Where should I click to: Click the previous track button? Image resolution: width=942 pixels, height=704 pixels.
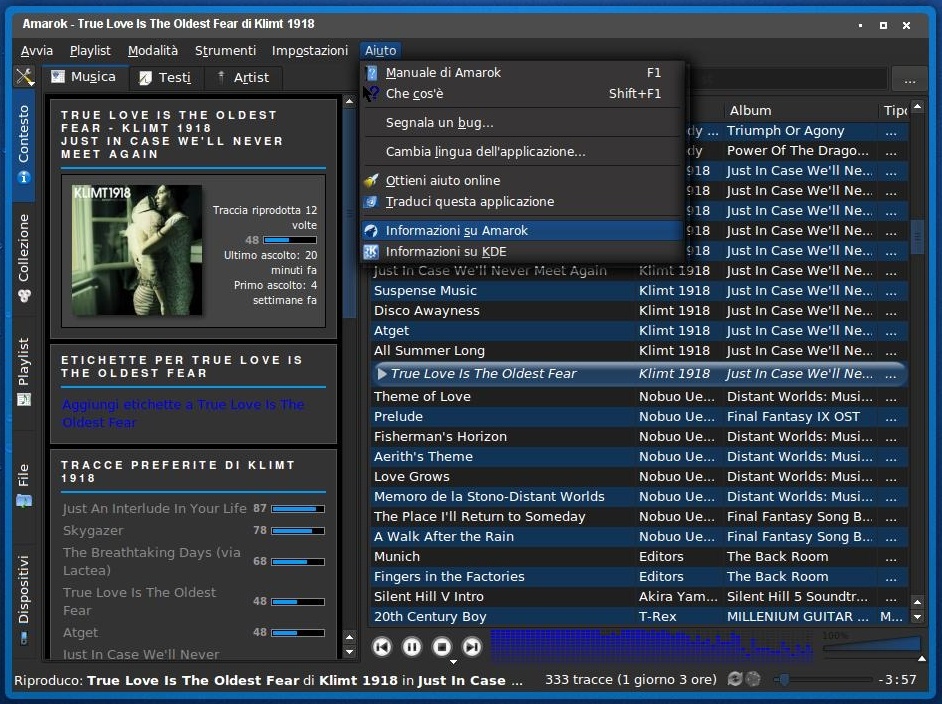point(382,646)
